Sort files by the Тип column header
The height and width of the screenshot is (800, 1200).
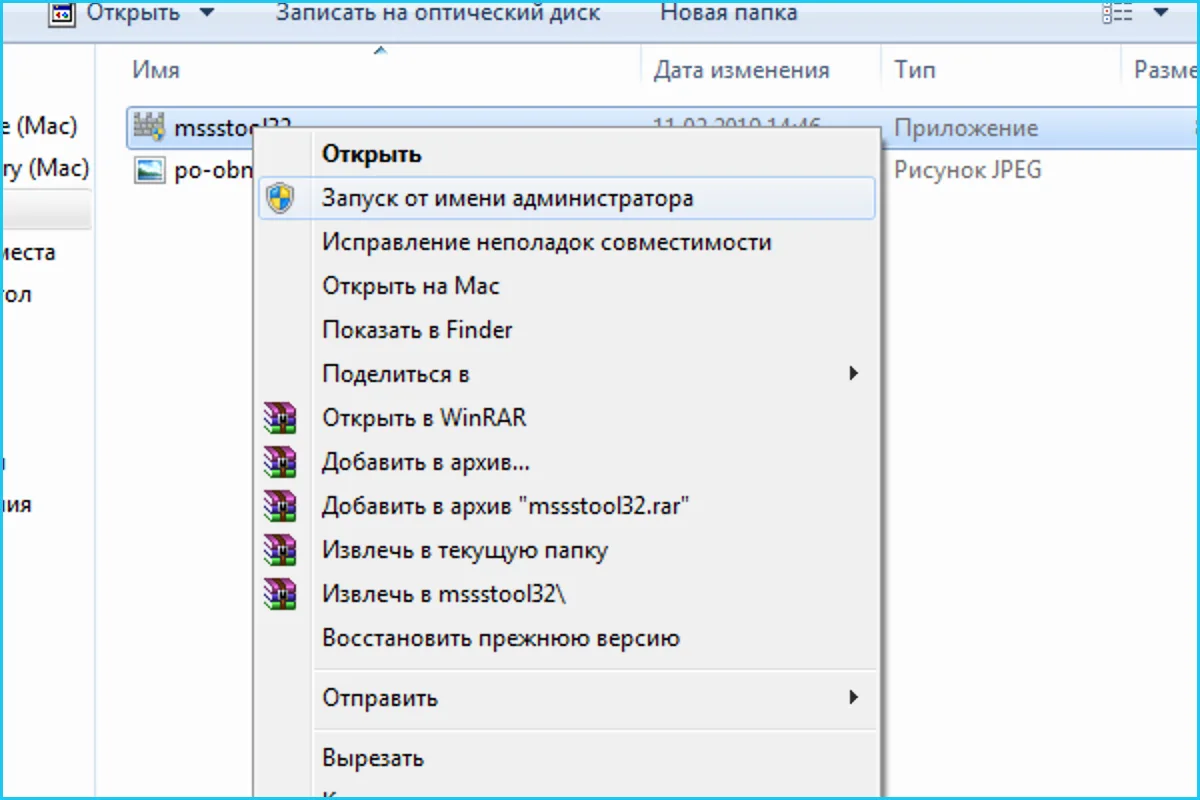pos(915,70)
